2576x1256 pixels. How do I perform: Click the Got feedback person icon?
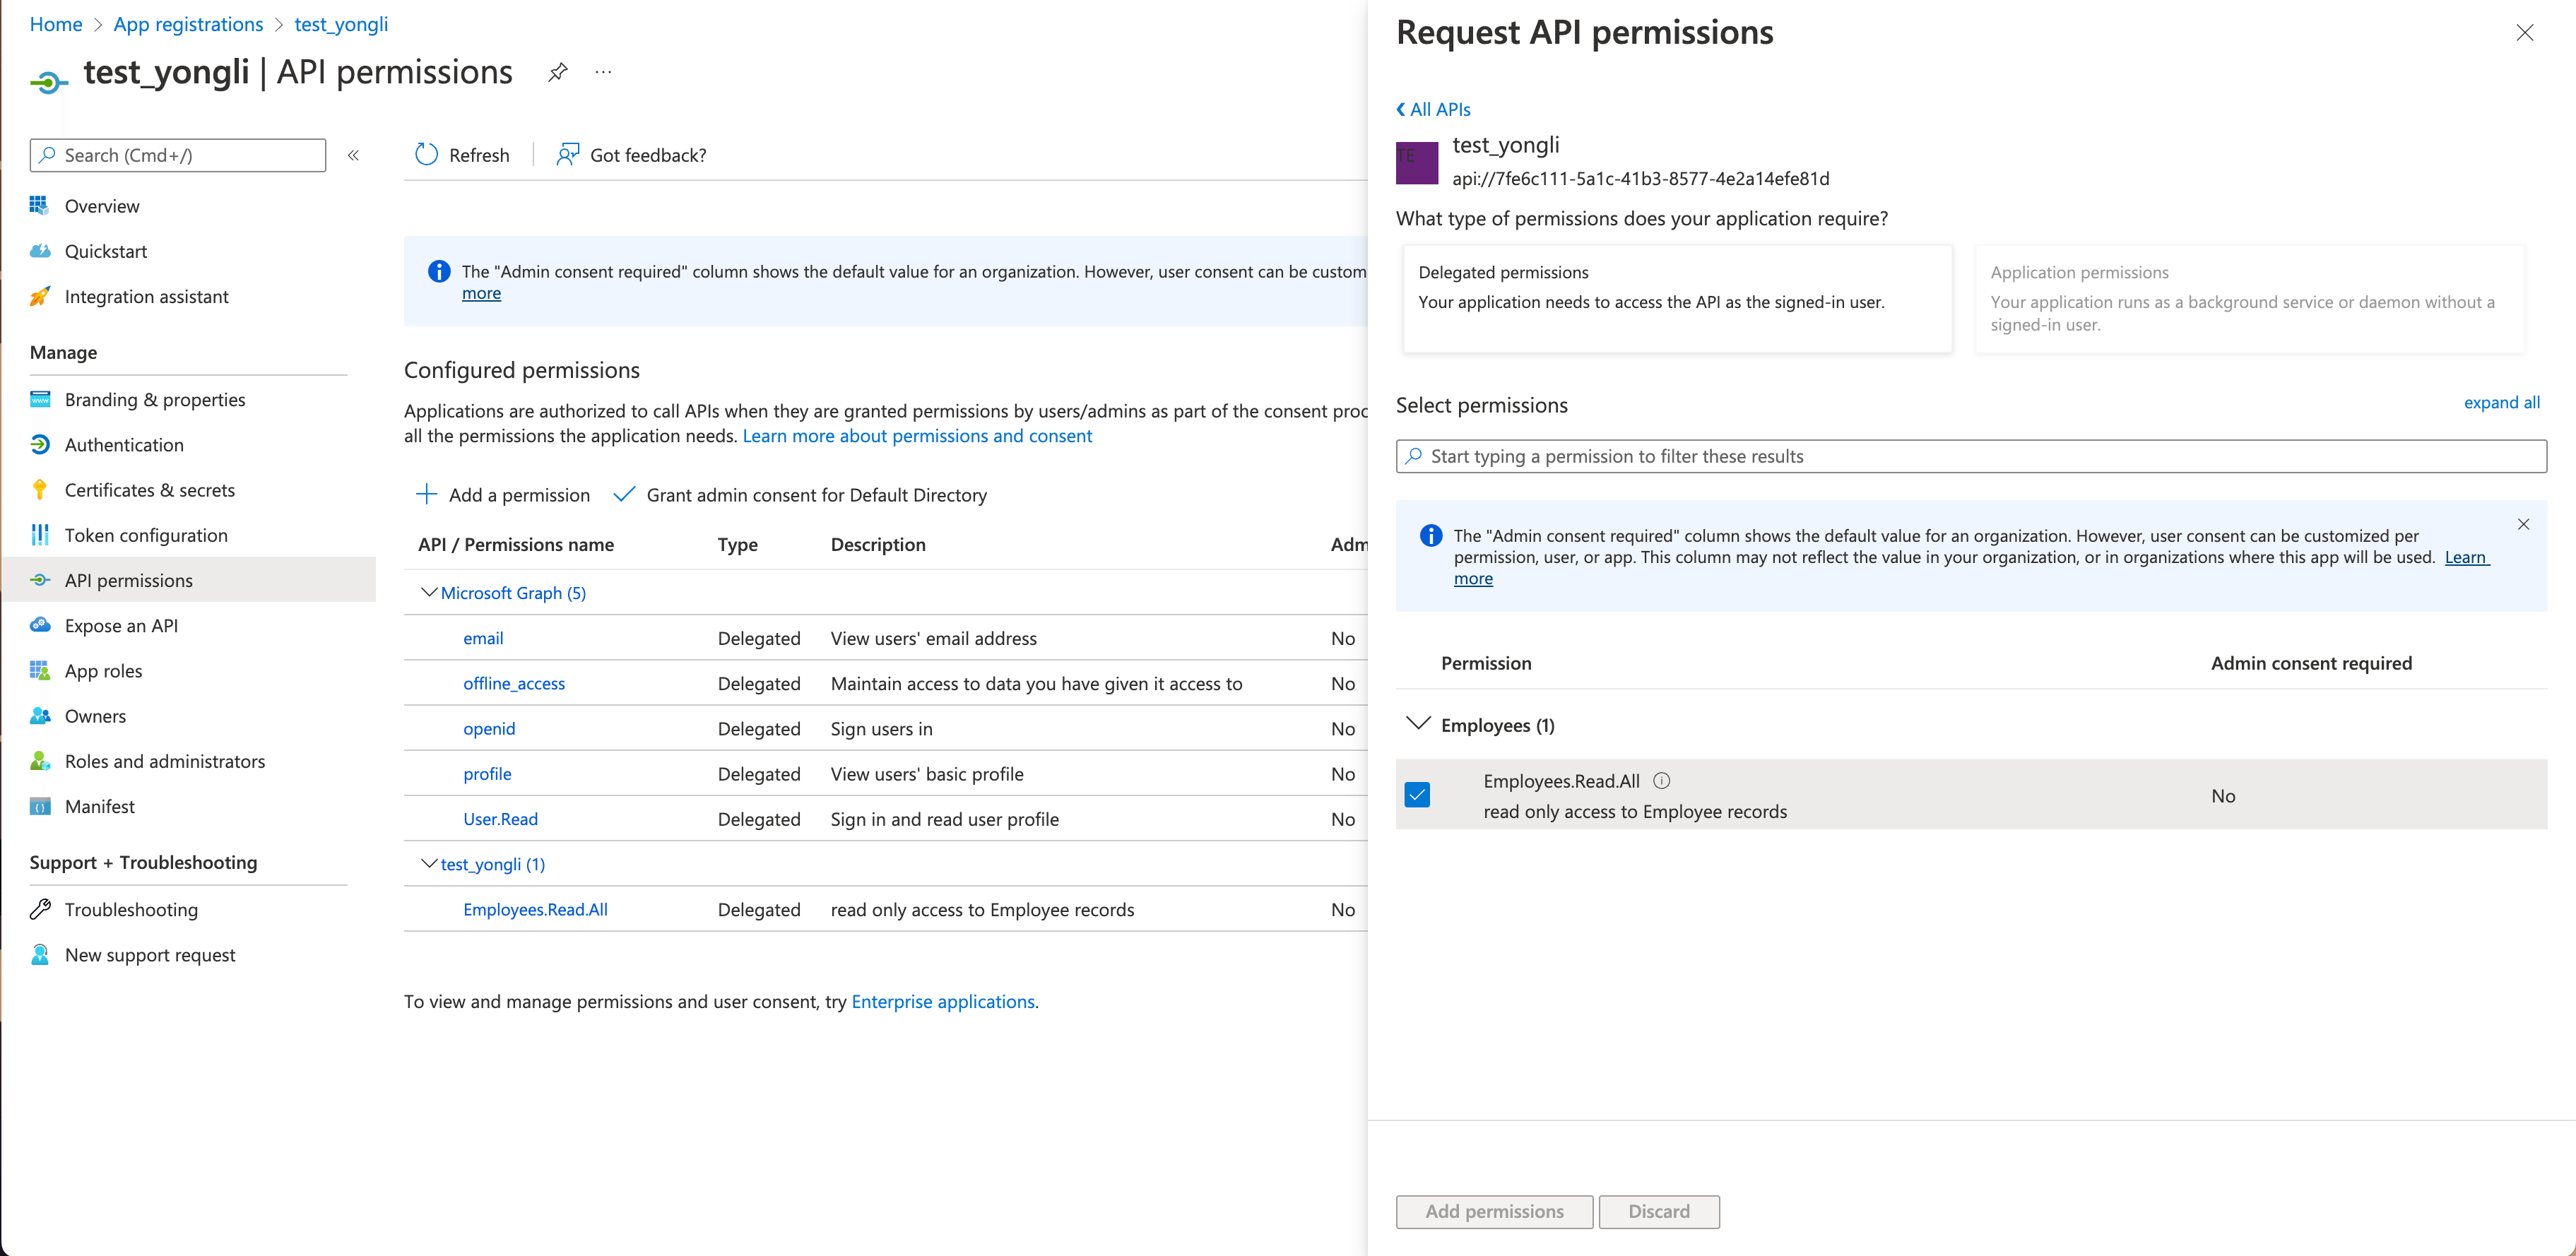coord(568,155)
